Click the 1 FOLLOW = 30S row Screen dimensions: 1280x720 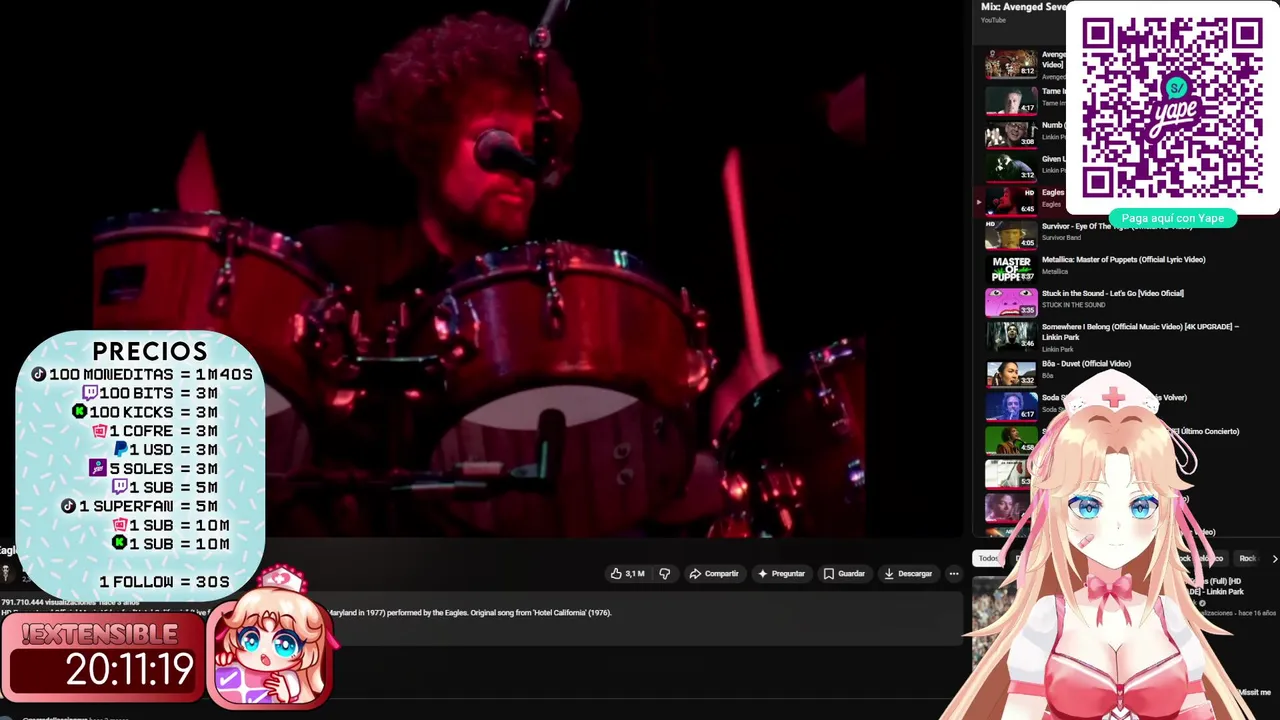coord(164,582)
